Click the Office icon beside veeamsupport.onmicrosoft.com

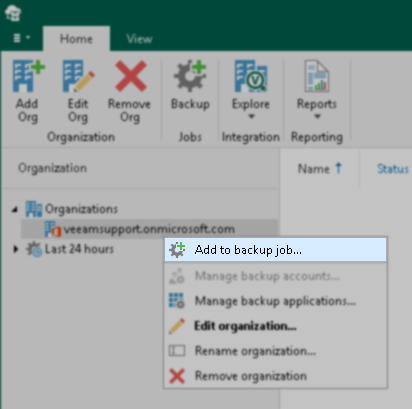pyautogui.click(x=53, y=229)
